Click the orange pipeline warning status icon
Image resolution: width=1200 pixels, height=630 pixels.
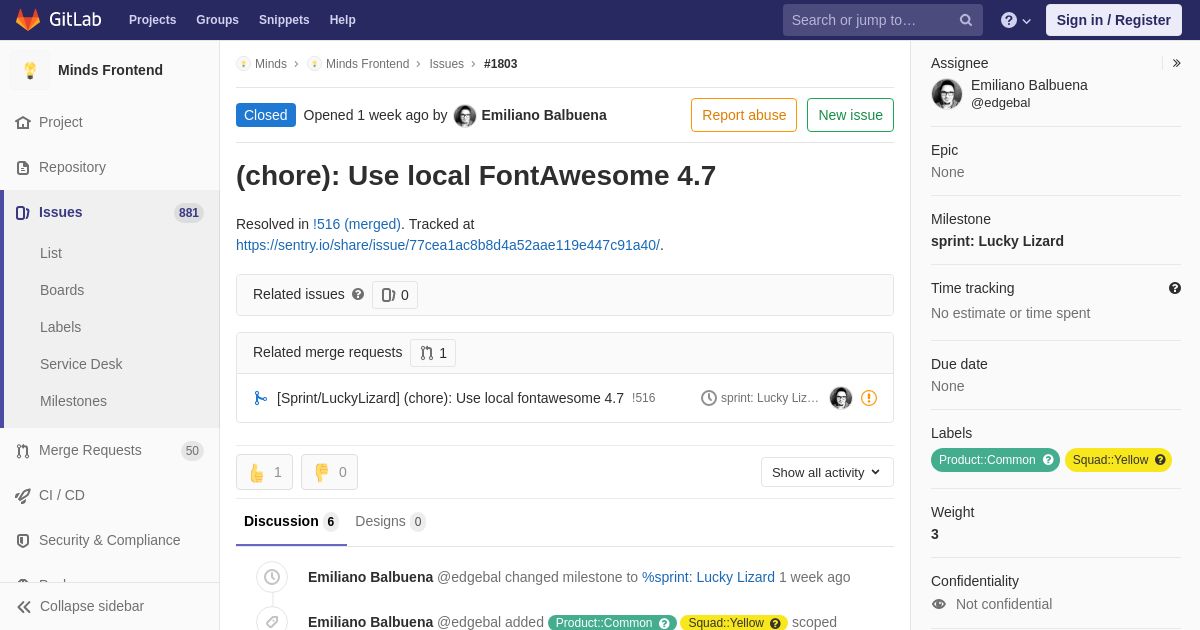[x=869, y=398]
